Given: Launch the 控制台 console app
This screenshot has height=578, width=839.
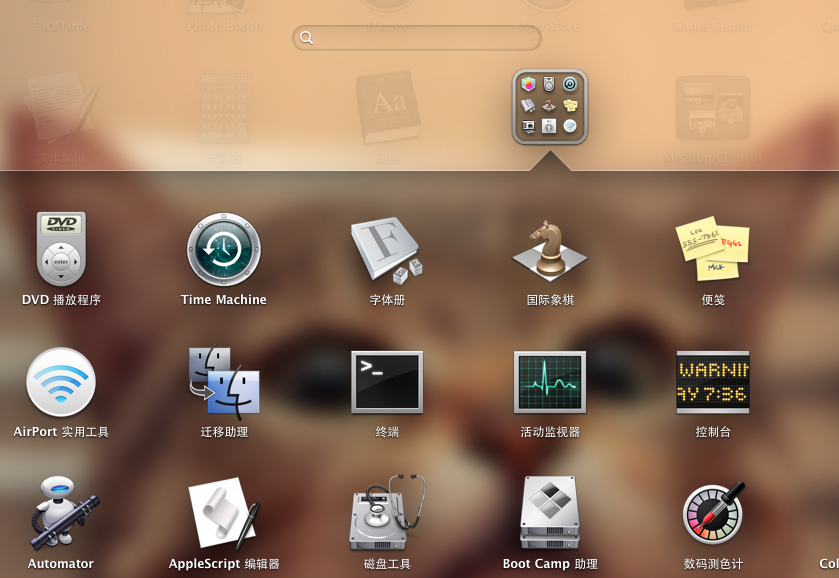Looking at the screenshot, I should tap(713, 382).
